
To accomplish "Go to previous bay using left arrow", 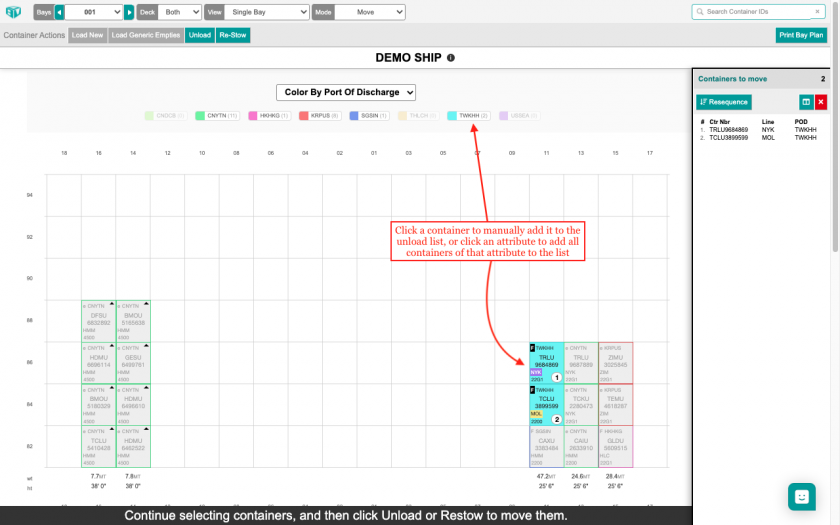I will [59, 12].
